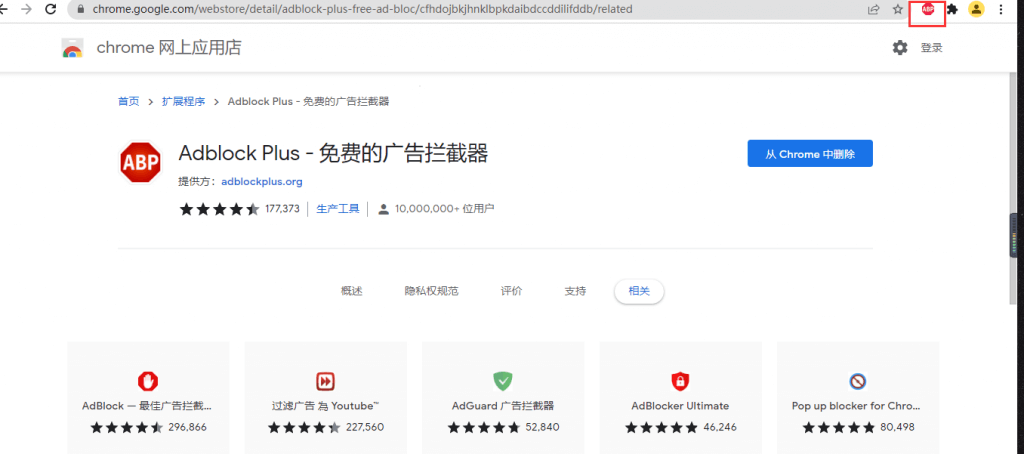Open the 隐私权规范 tab
This screenshot has width=1024, height=454.
tap(432, 291)
